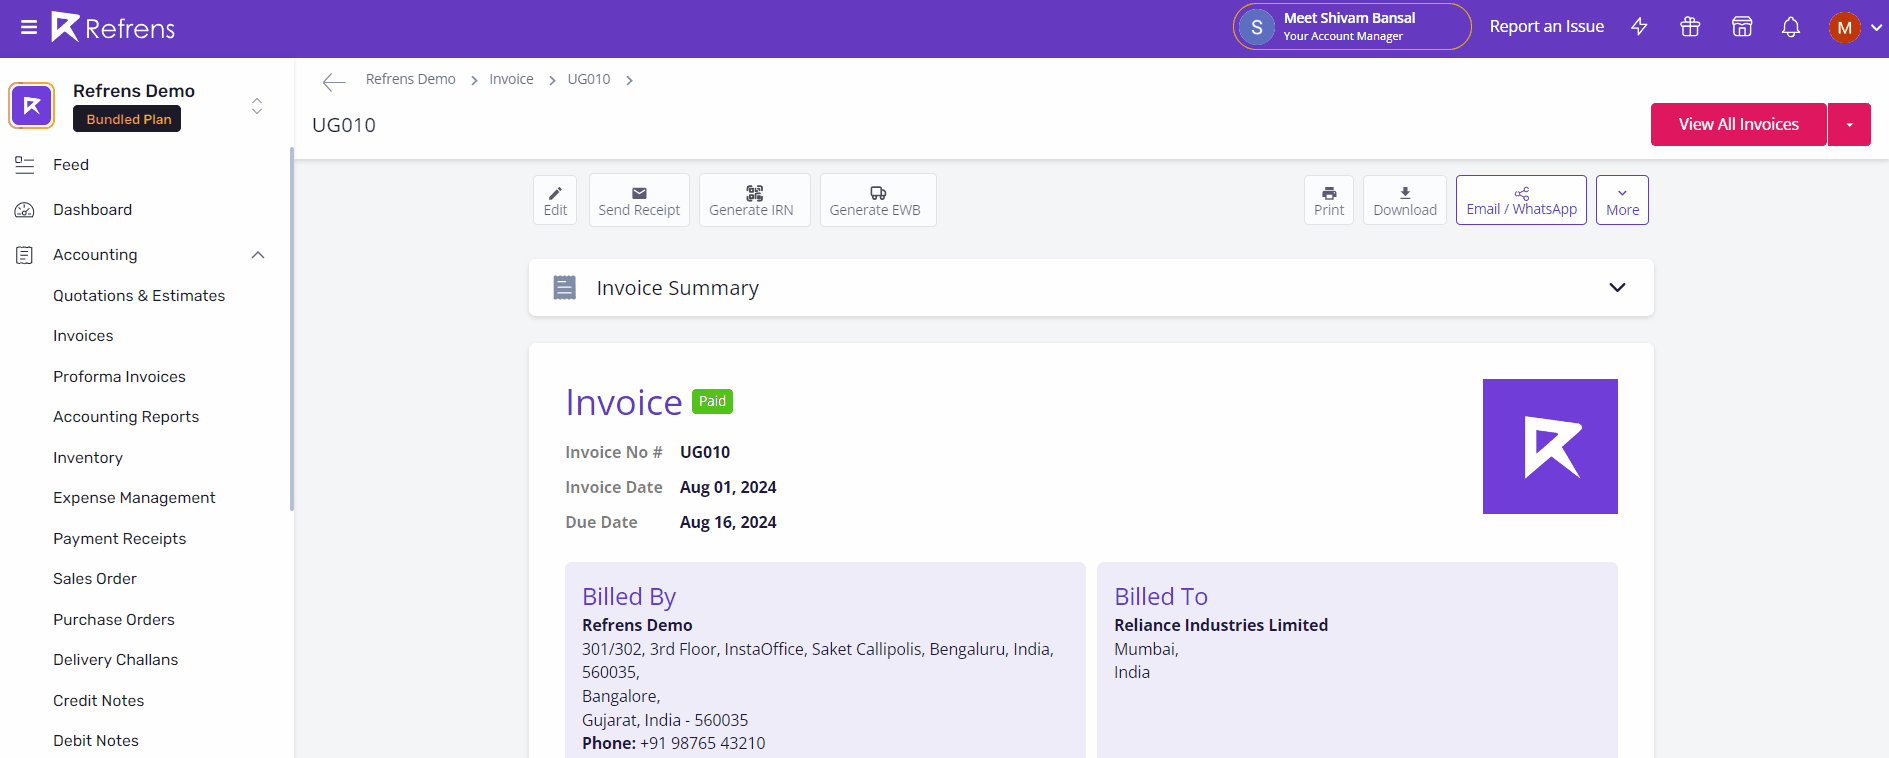Image resolution: width=1889 pixels, height=758 pixels.
Task: Click Reliance Industries Limited name
Action: pyautogui.click(x=1221, y=625)
